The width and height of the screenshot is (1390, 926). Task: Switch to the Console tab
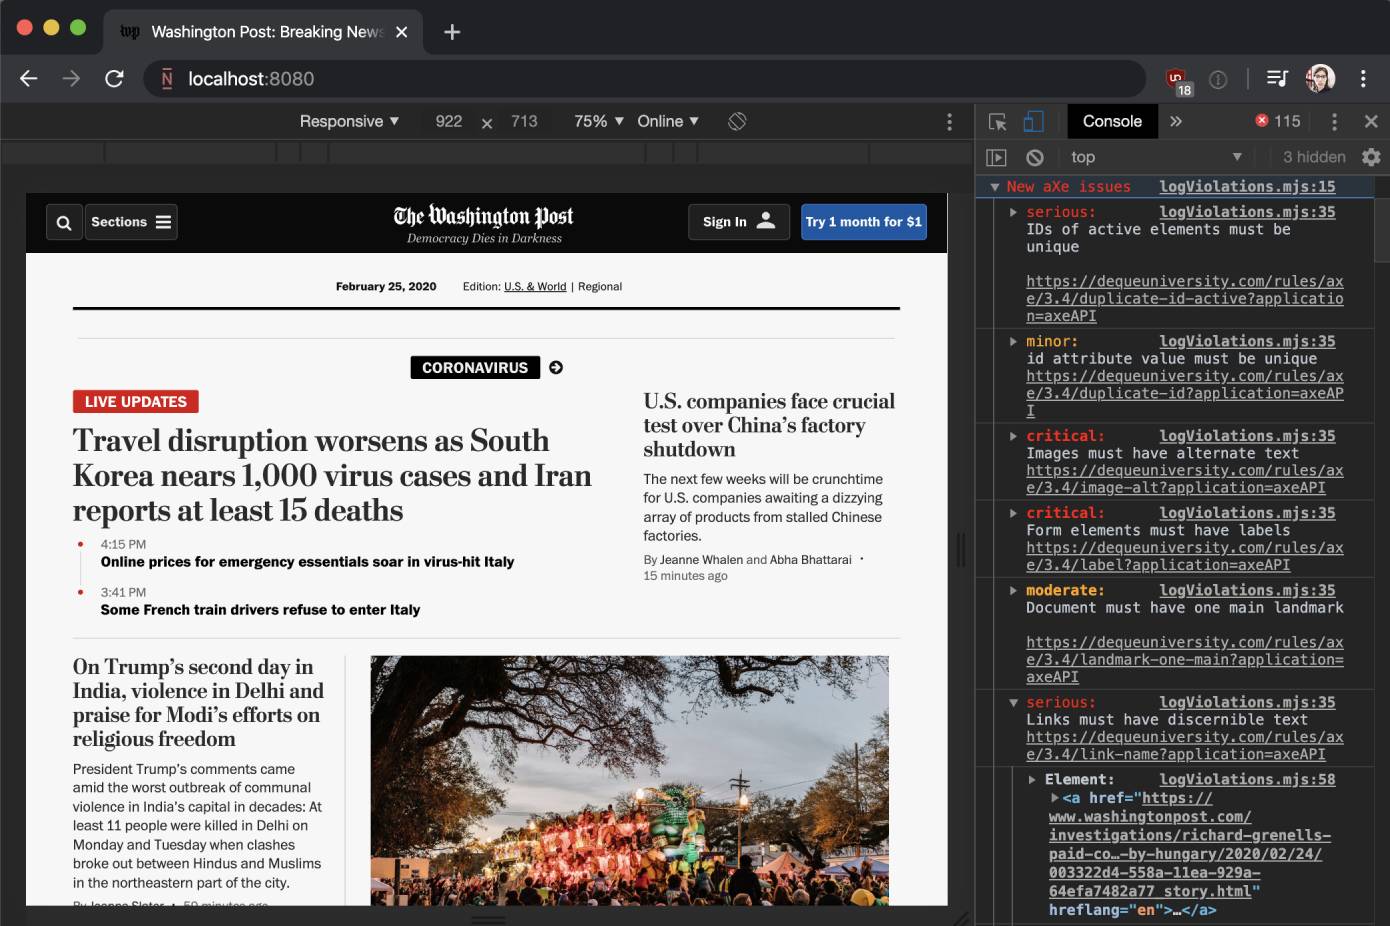(1112, 121)
